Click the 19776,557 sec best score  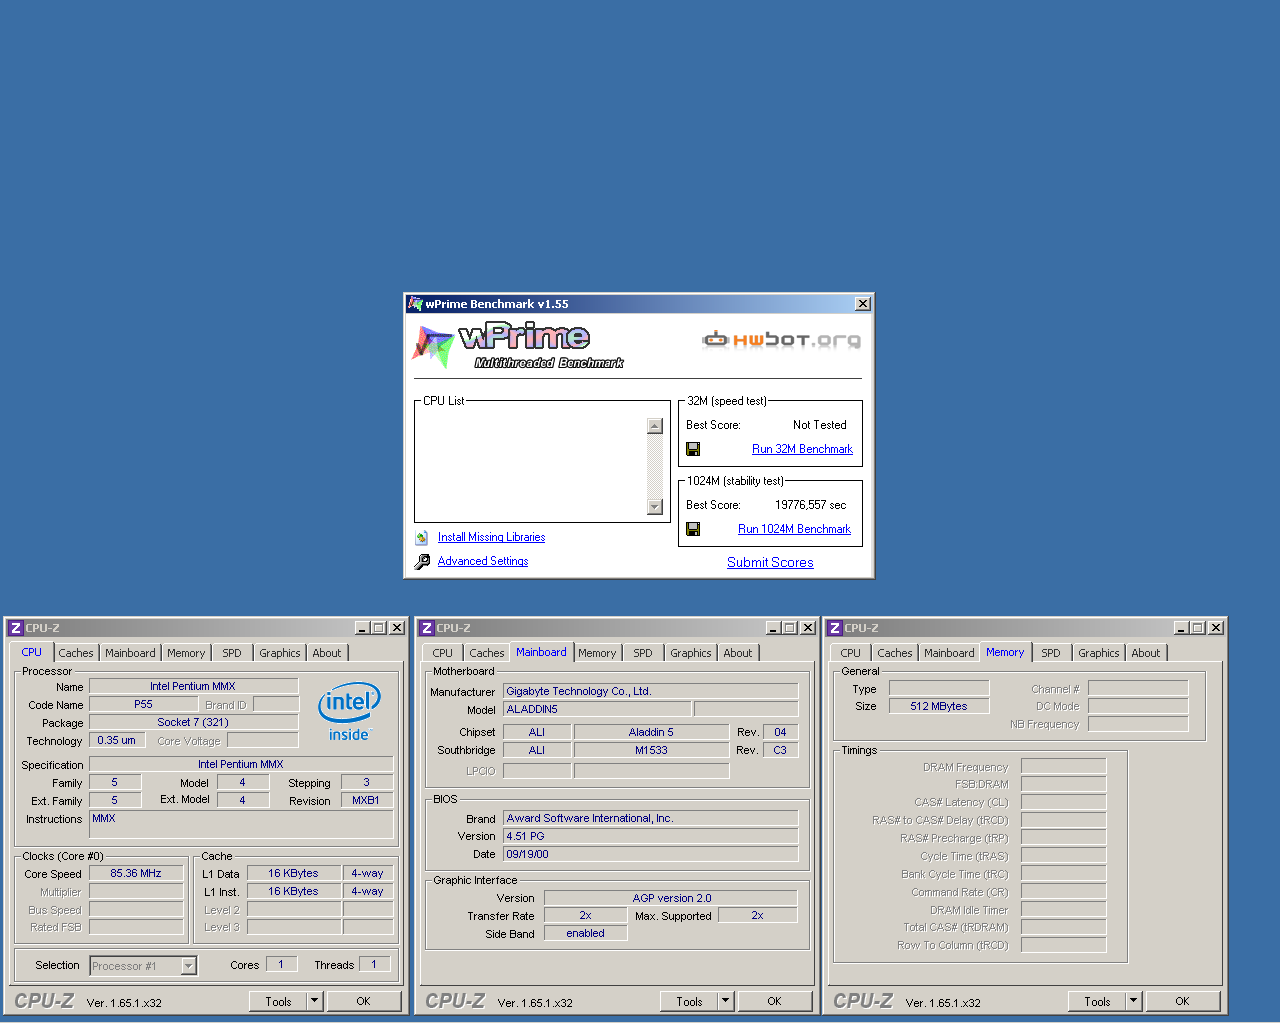click(810, 505)
